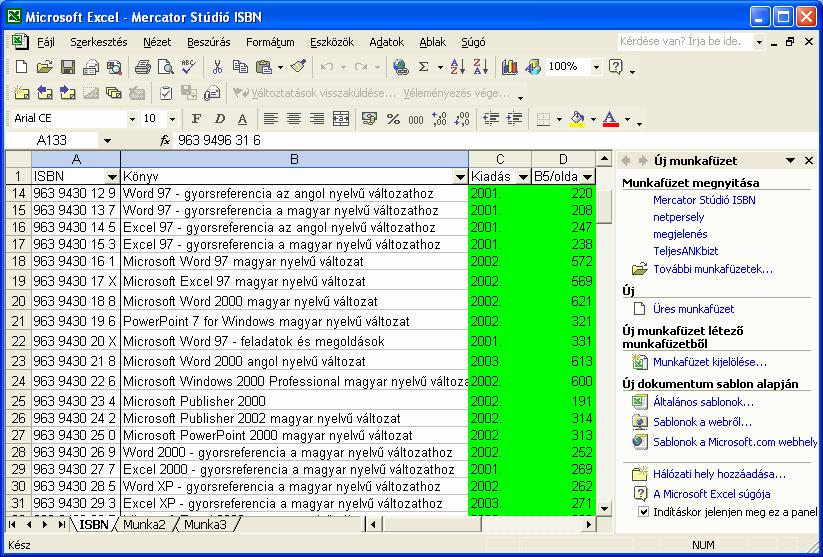
Task: Click the New workbook icon
Action: [x=22, y=67]
